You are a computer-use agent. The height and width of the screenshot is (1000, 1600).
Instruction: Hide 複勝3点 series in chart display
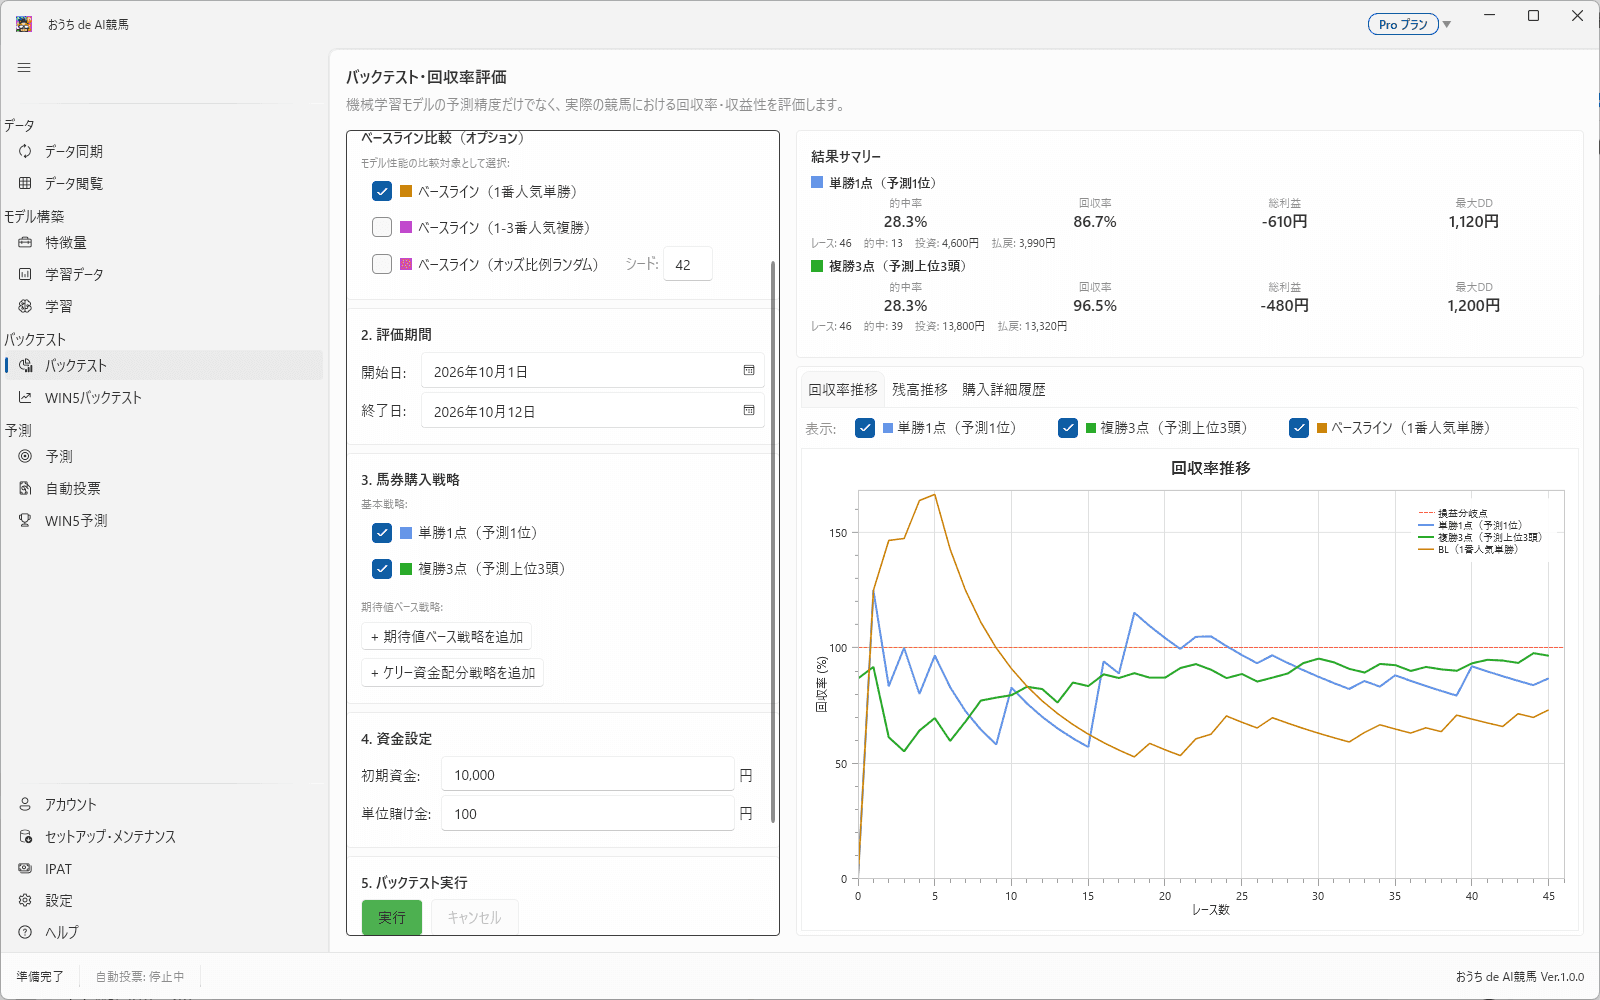1068,428
